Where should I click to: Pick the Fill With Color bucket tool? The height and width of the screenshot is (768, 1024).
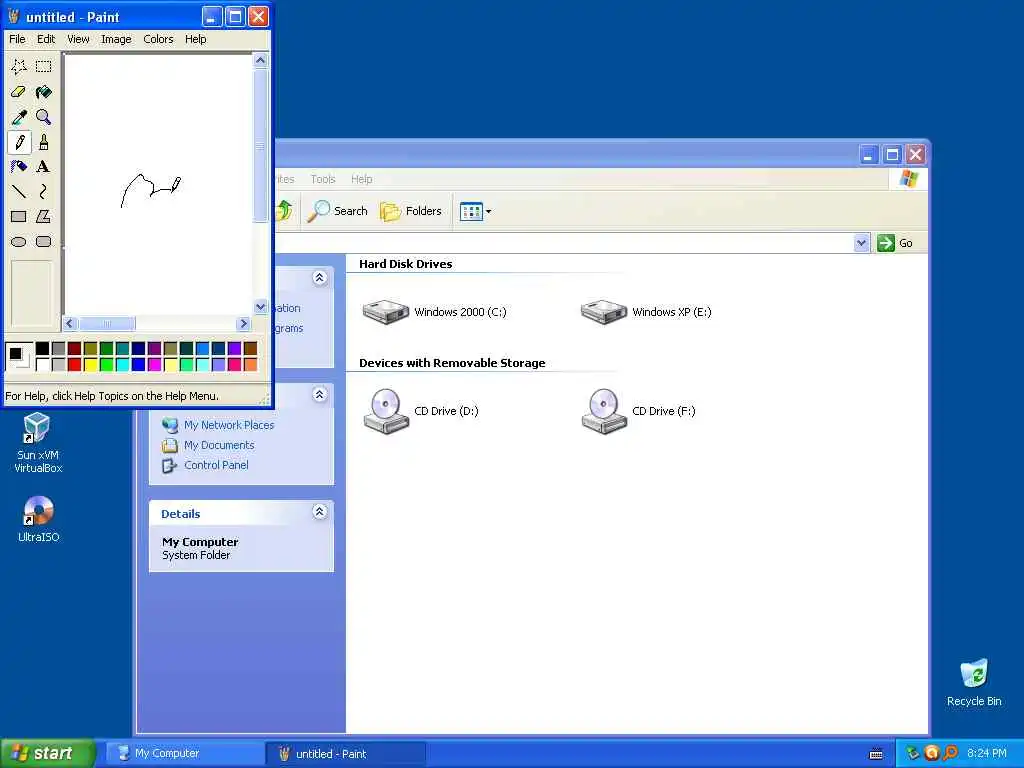coord(44,91)
